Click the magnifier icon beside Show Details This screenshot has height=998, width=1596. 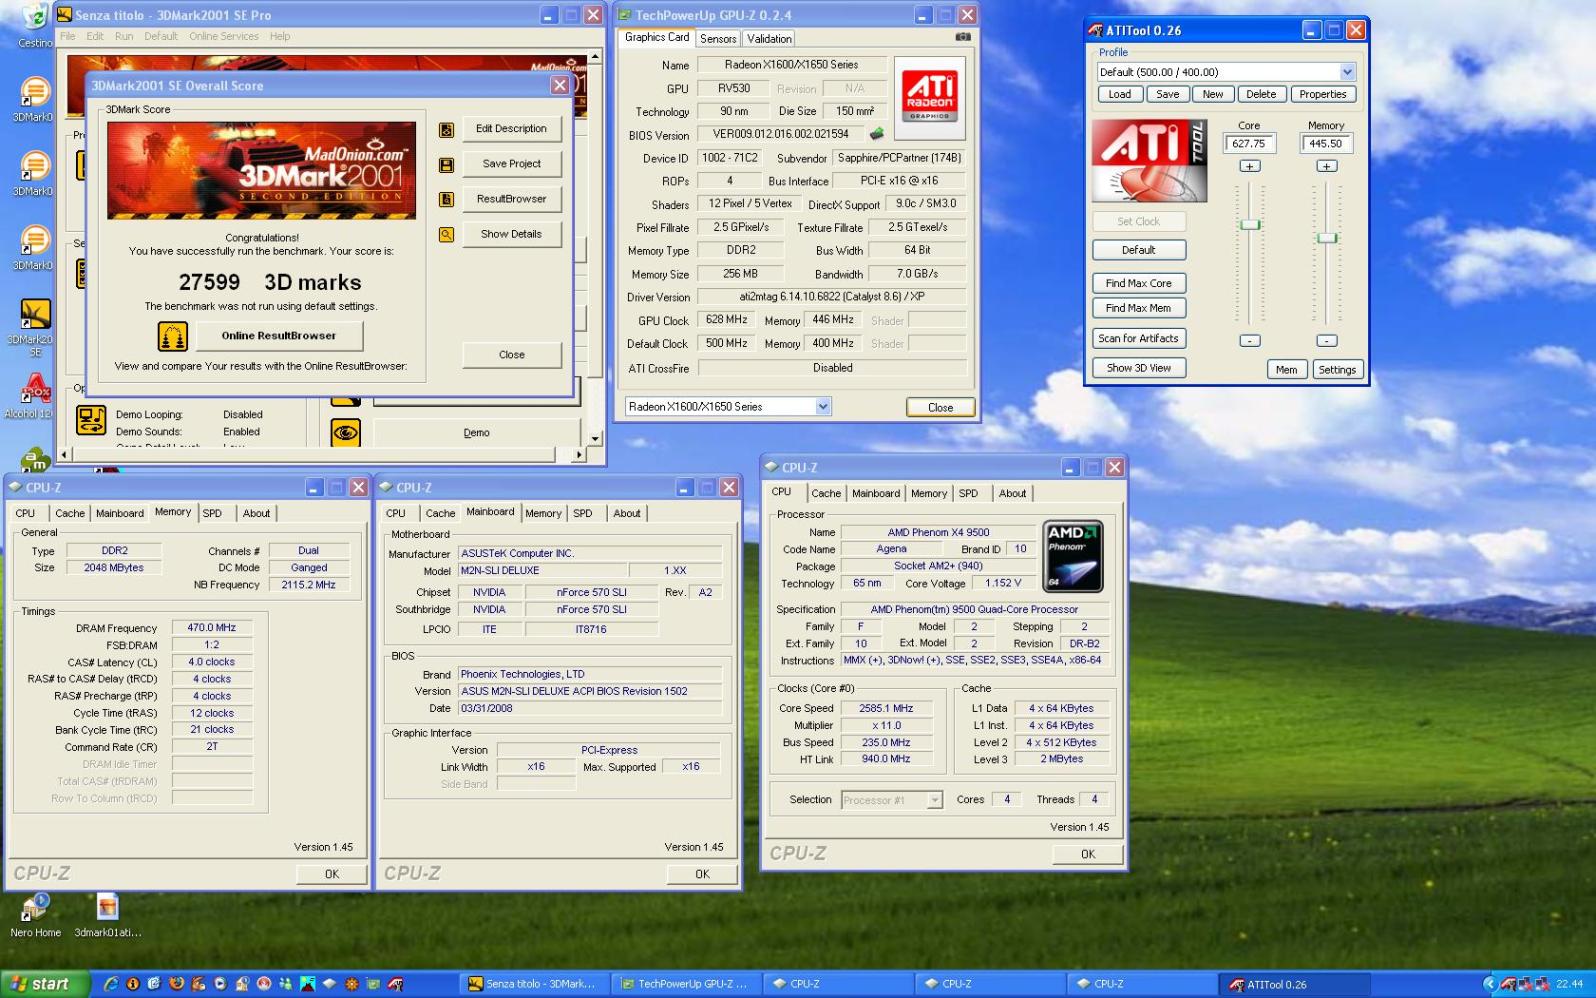pos(446,235)
